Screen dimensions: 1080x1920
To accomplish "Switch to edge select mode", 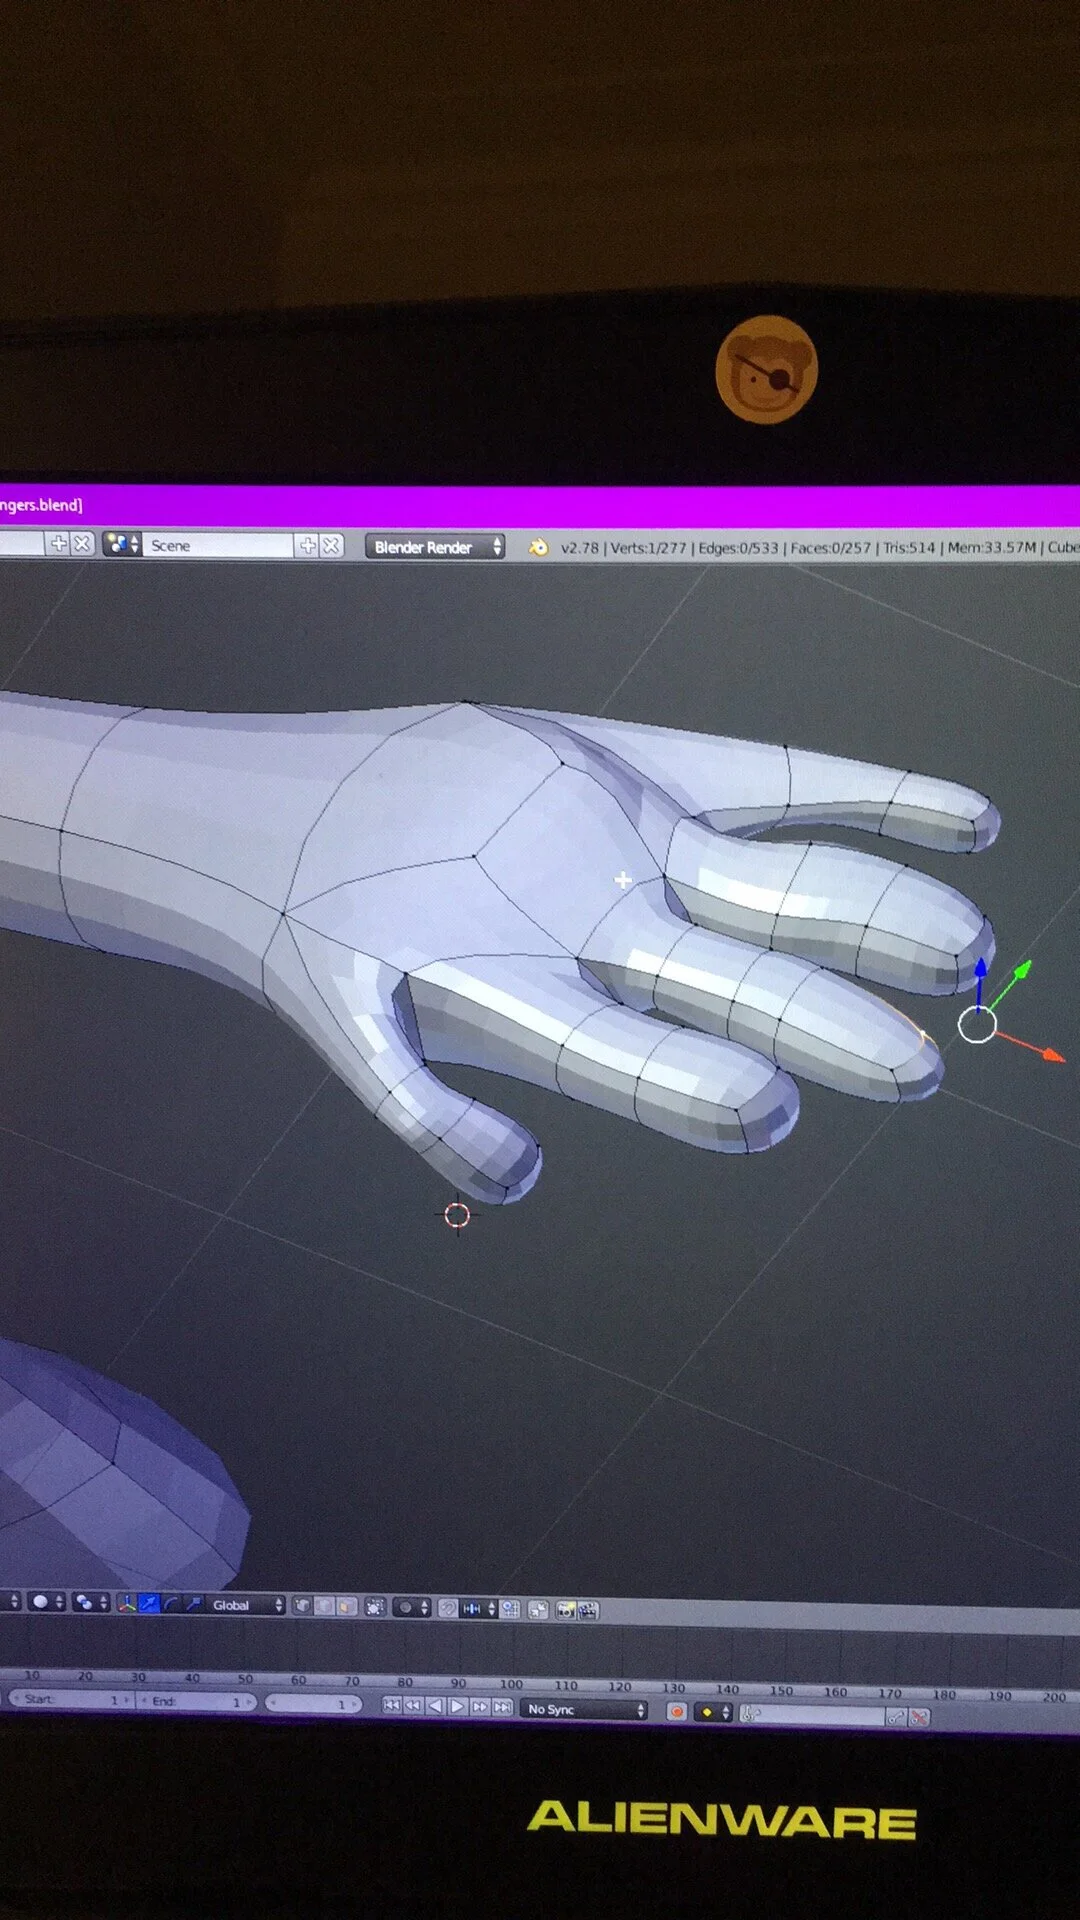I will (x=324, y=1606).
